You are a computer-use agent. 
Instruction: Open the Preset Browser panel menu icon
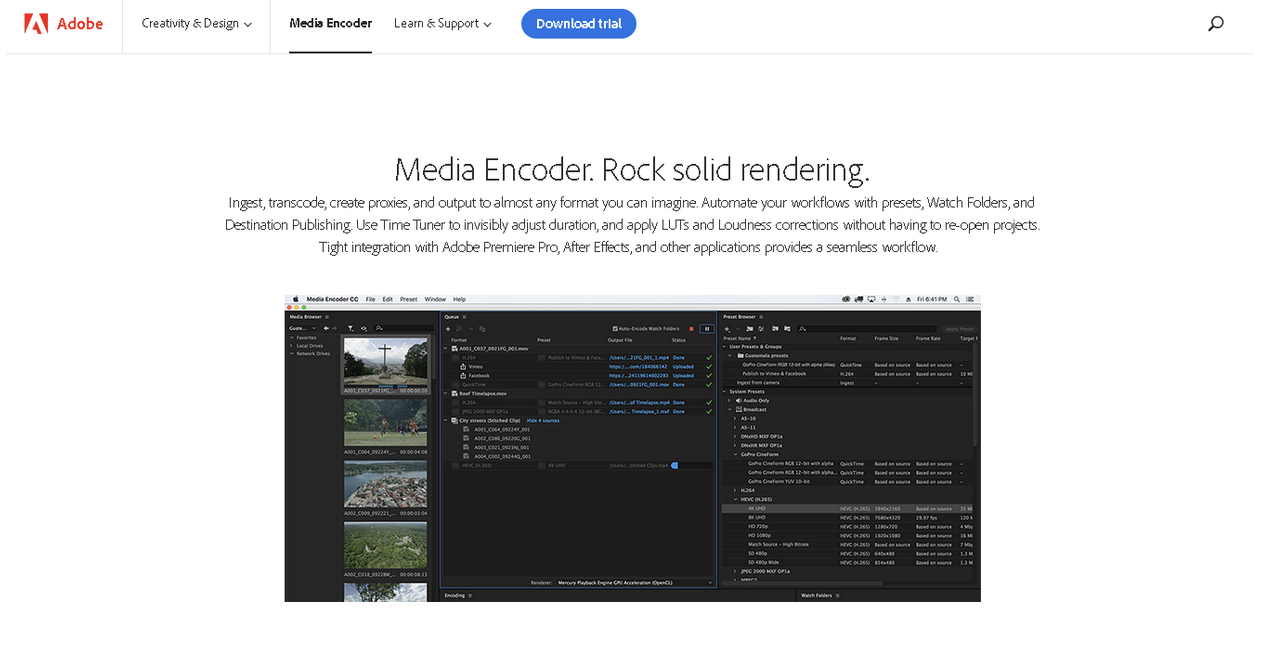761,317
